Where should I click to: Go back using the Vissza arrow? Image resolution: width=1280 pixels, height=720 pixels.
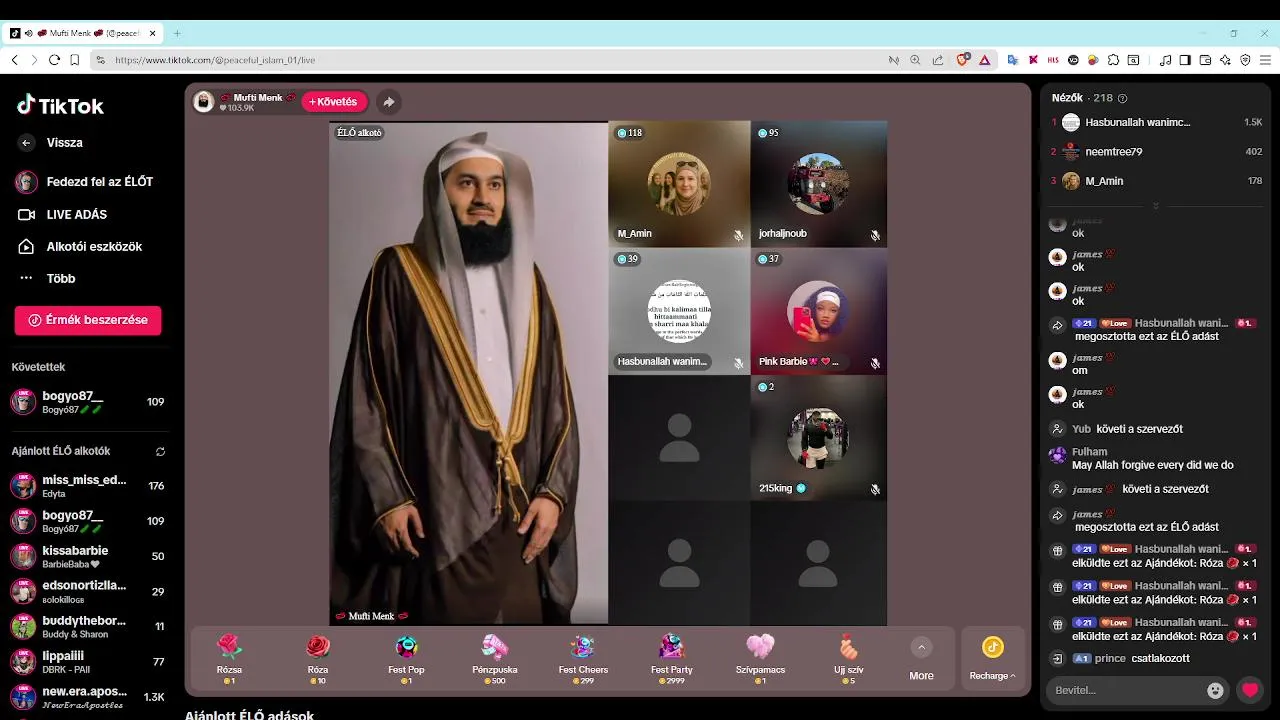tap(26, 143)
